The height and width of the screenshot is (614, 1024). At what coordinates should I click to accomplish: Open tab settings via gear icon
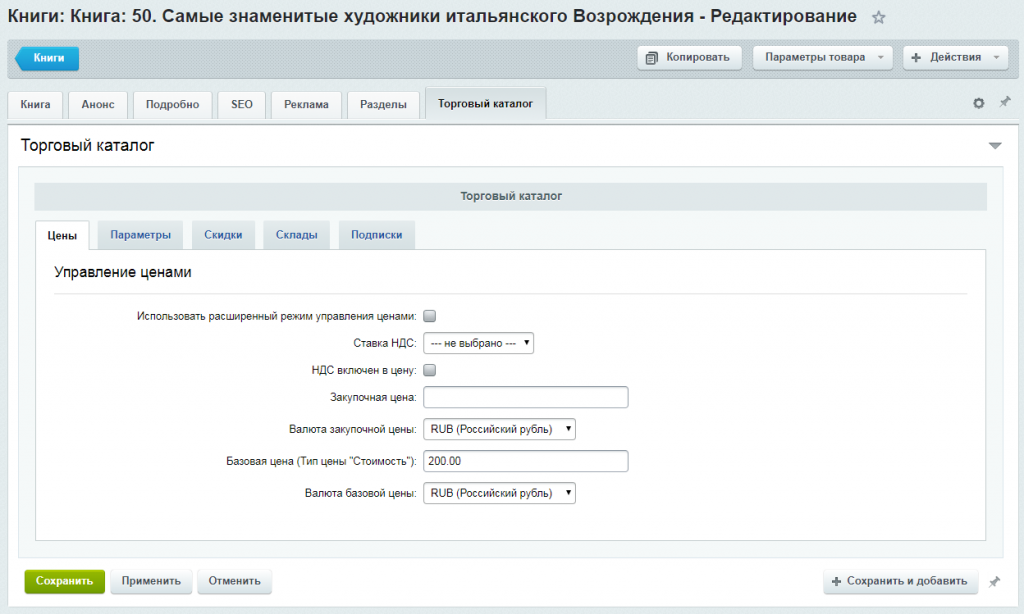978,103
